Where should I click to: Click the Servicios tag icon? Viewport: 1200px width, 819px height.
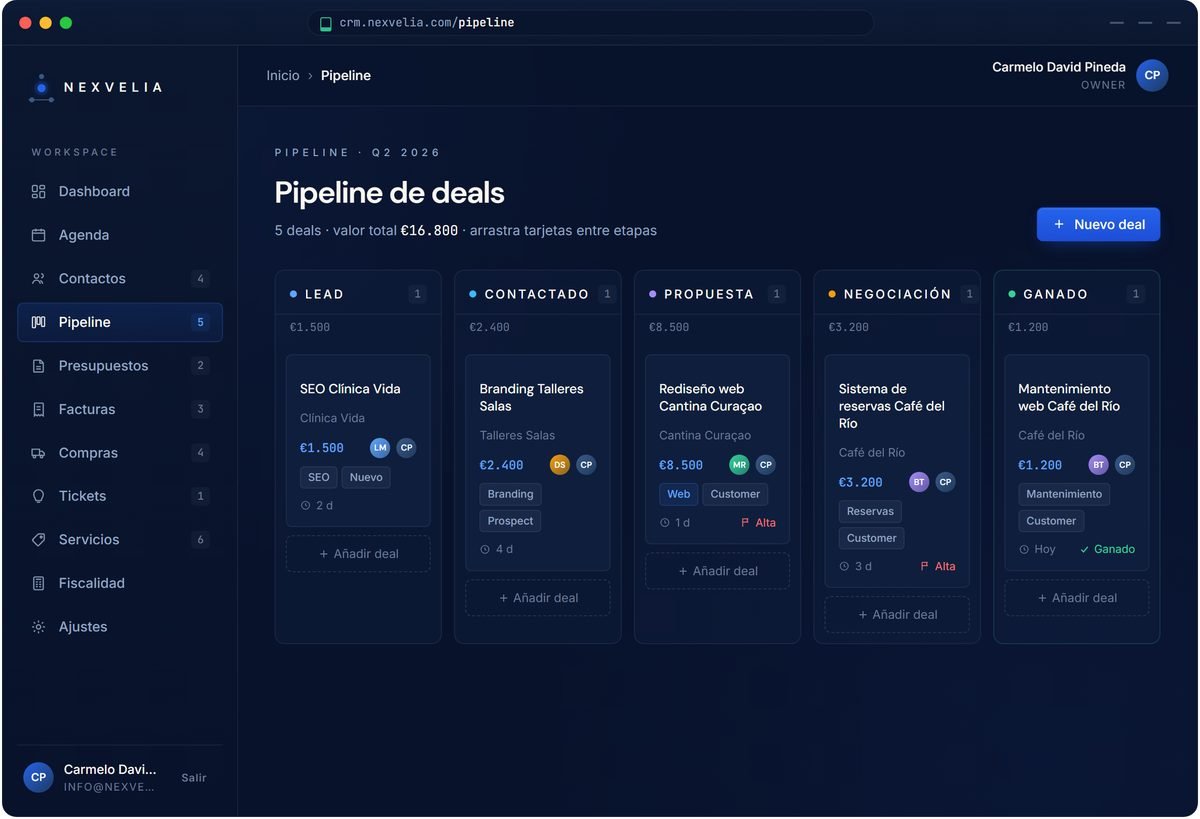(38, 540)
